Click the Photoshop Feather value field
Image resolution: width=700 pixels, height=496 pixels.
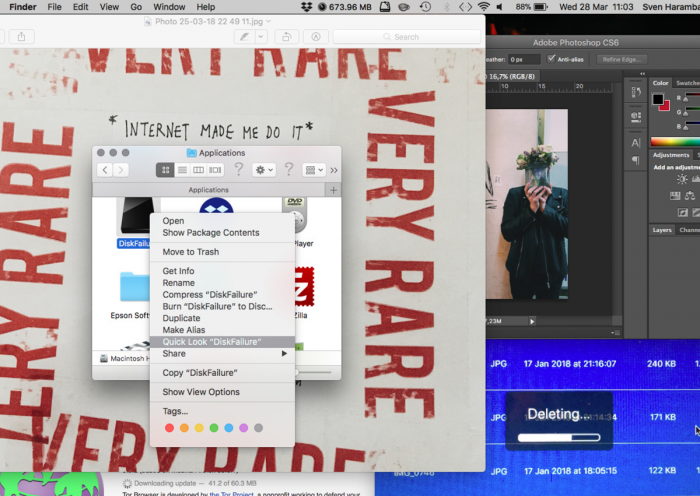[524, 59]
